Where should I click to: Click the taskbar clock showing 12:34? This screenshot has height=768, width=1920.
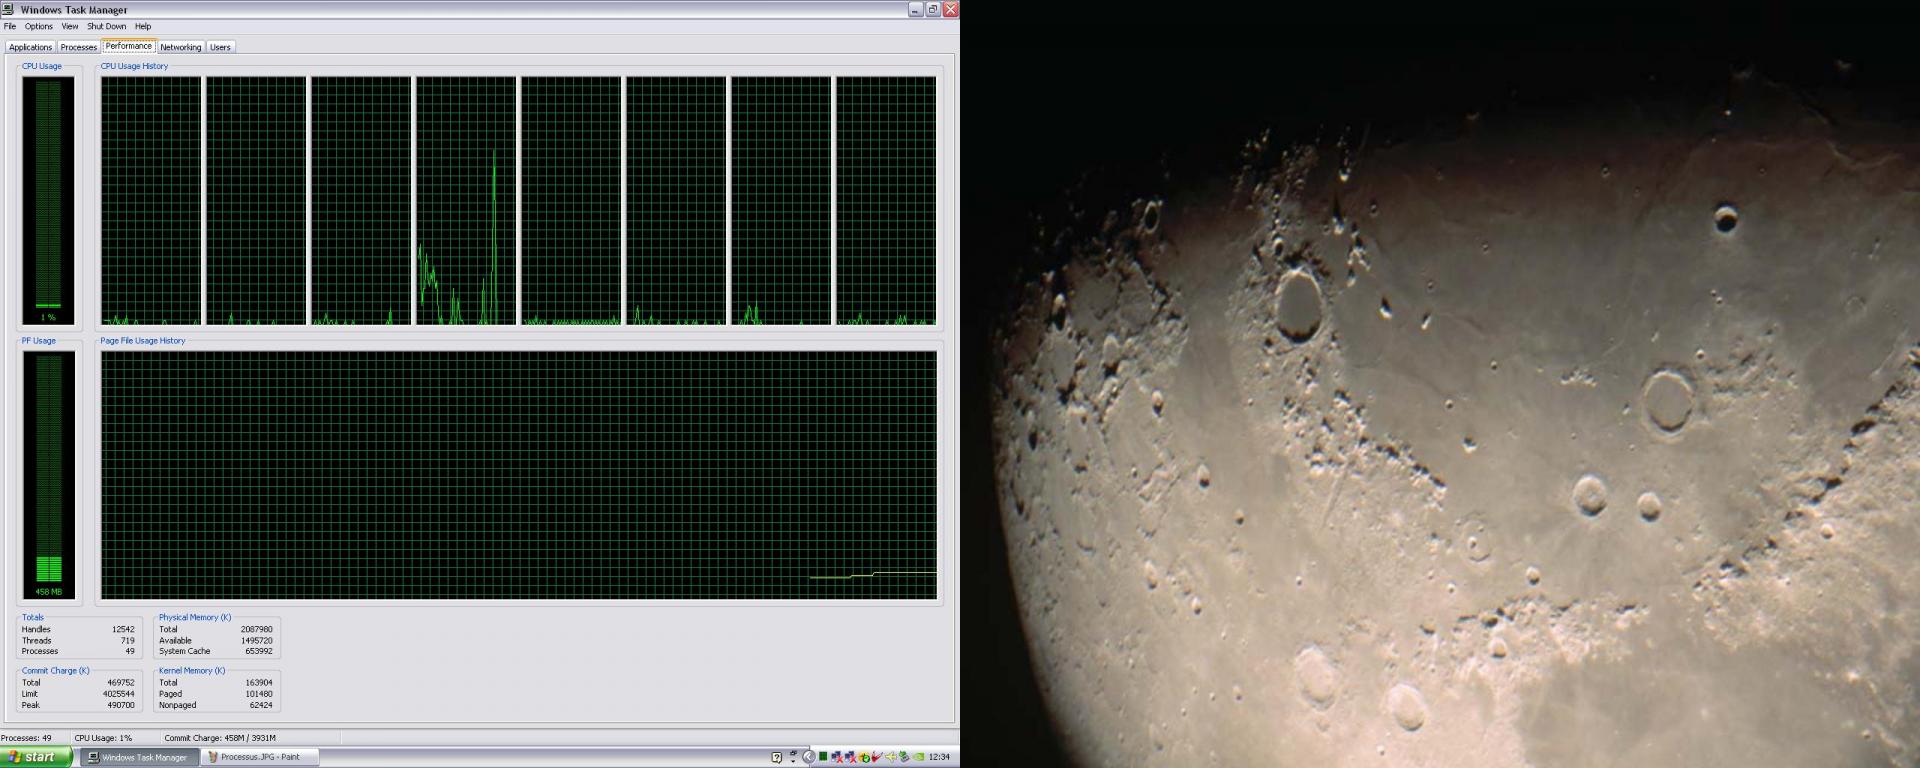coord(939,757)
